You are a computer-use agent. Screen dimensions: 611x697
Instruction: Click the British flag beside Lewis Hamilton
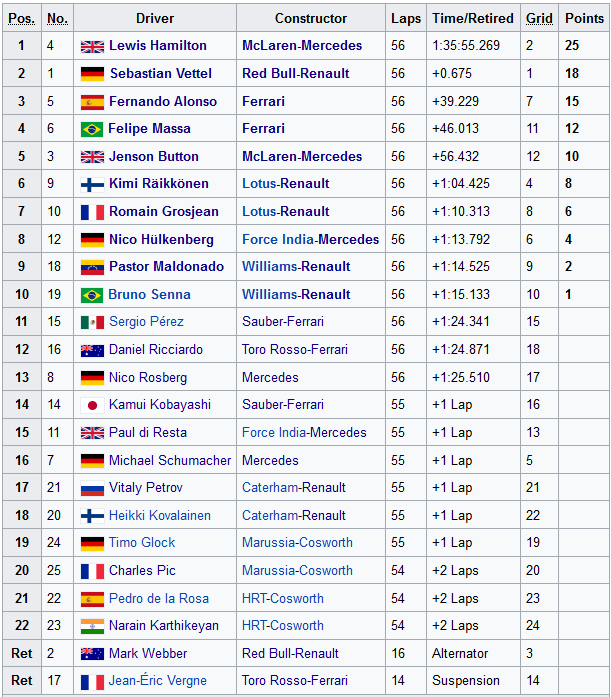pos(92,46)
